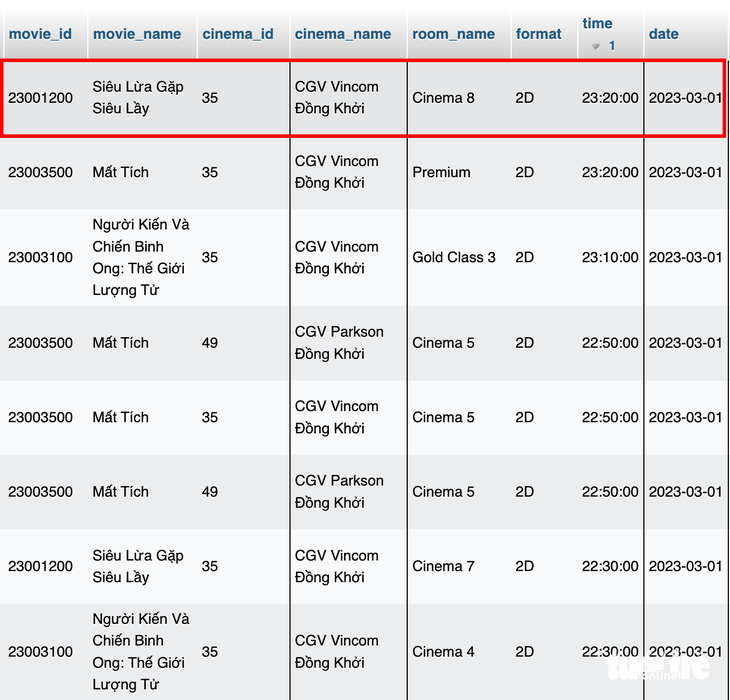The width and height of the screenshot is (730, 700).
Task: Select the 'Cinema 4' room cell
Action: [443, 652]
